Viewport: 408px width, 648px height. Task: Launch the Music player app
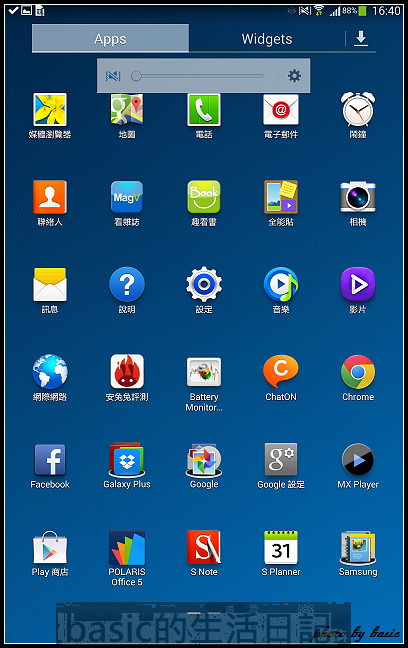coord(281,285)
